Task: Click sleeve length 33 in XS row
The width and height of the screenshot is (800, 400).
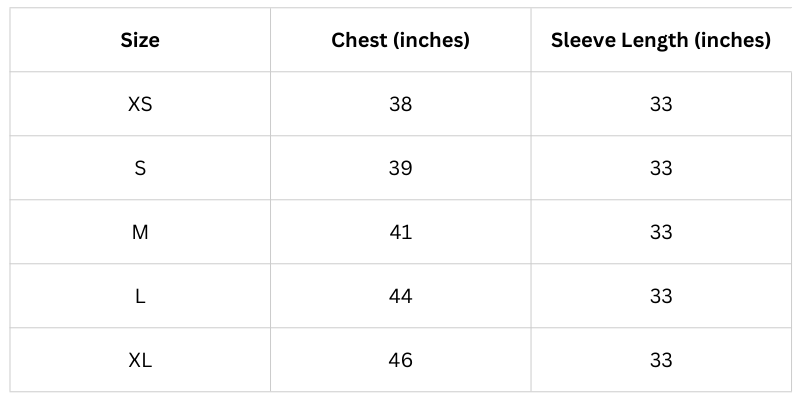Action: 661,104
